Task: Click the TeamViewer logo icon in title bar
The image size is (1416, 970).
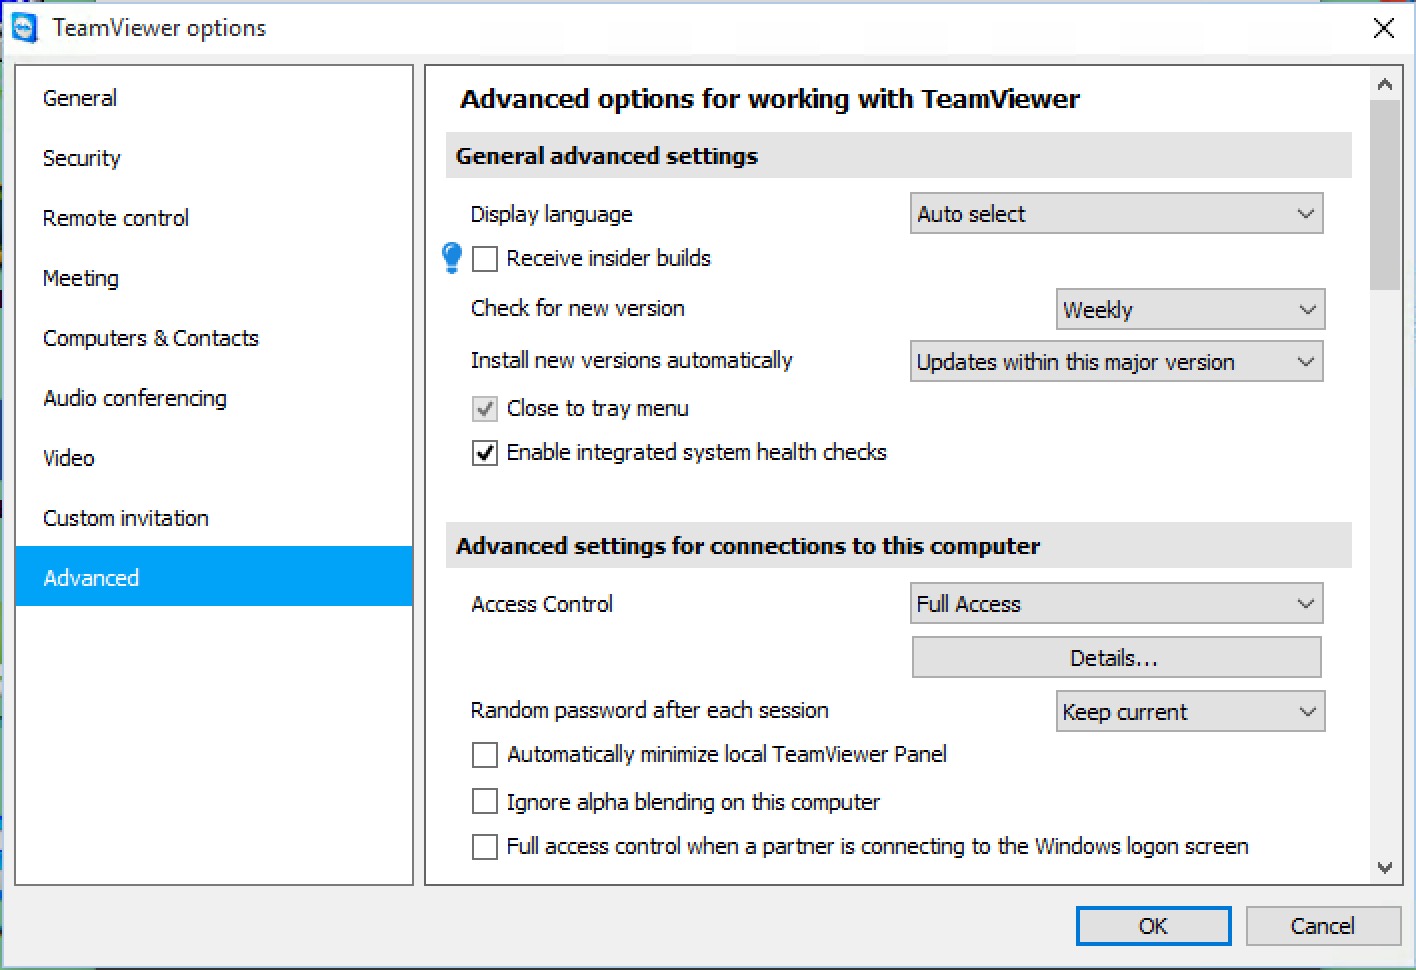Action: pos(24,28)
